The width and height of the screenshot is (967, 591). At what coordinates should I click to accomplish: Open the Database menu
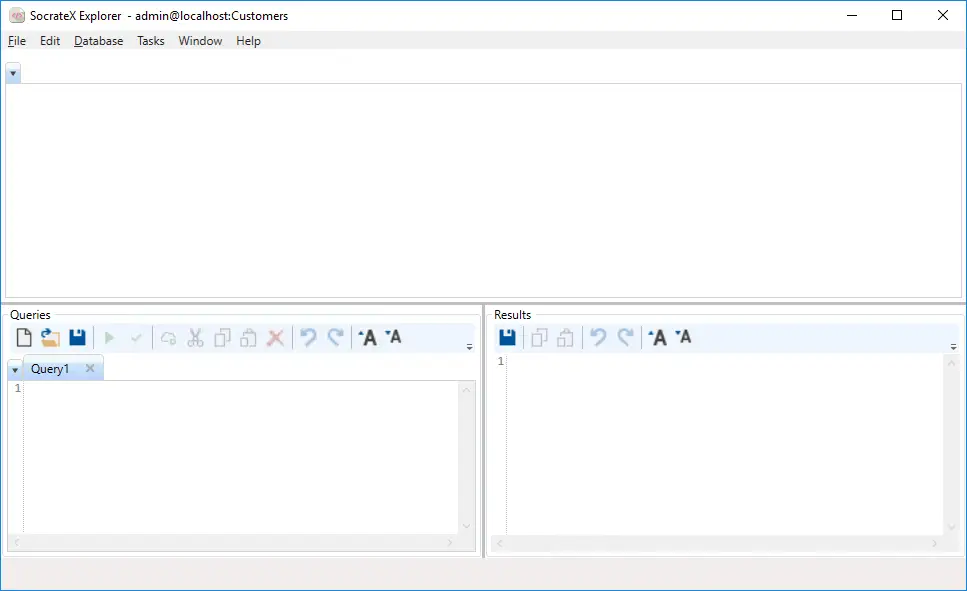pyautogui.click(x=99, y=41)
